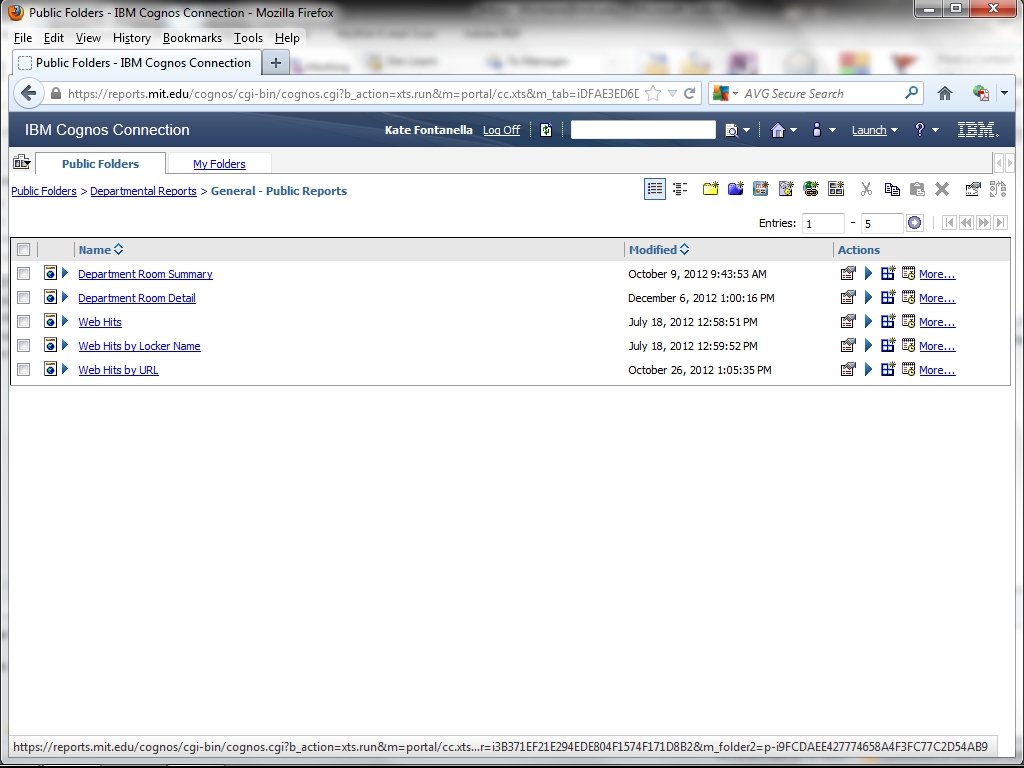Click the Log Off link
The width and height of the screenshot is (1024, 768).
tap(501, 130)
